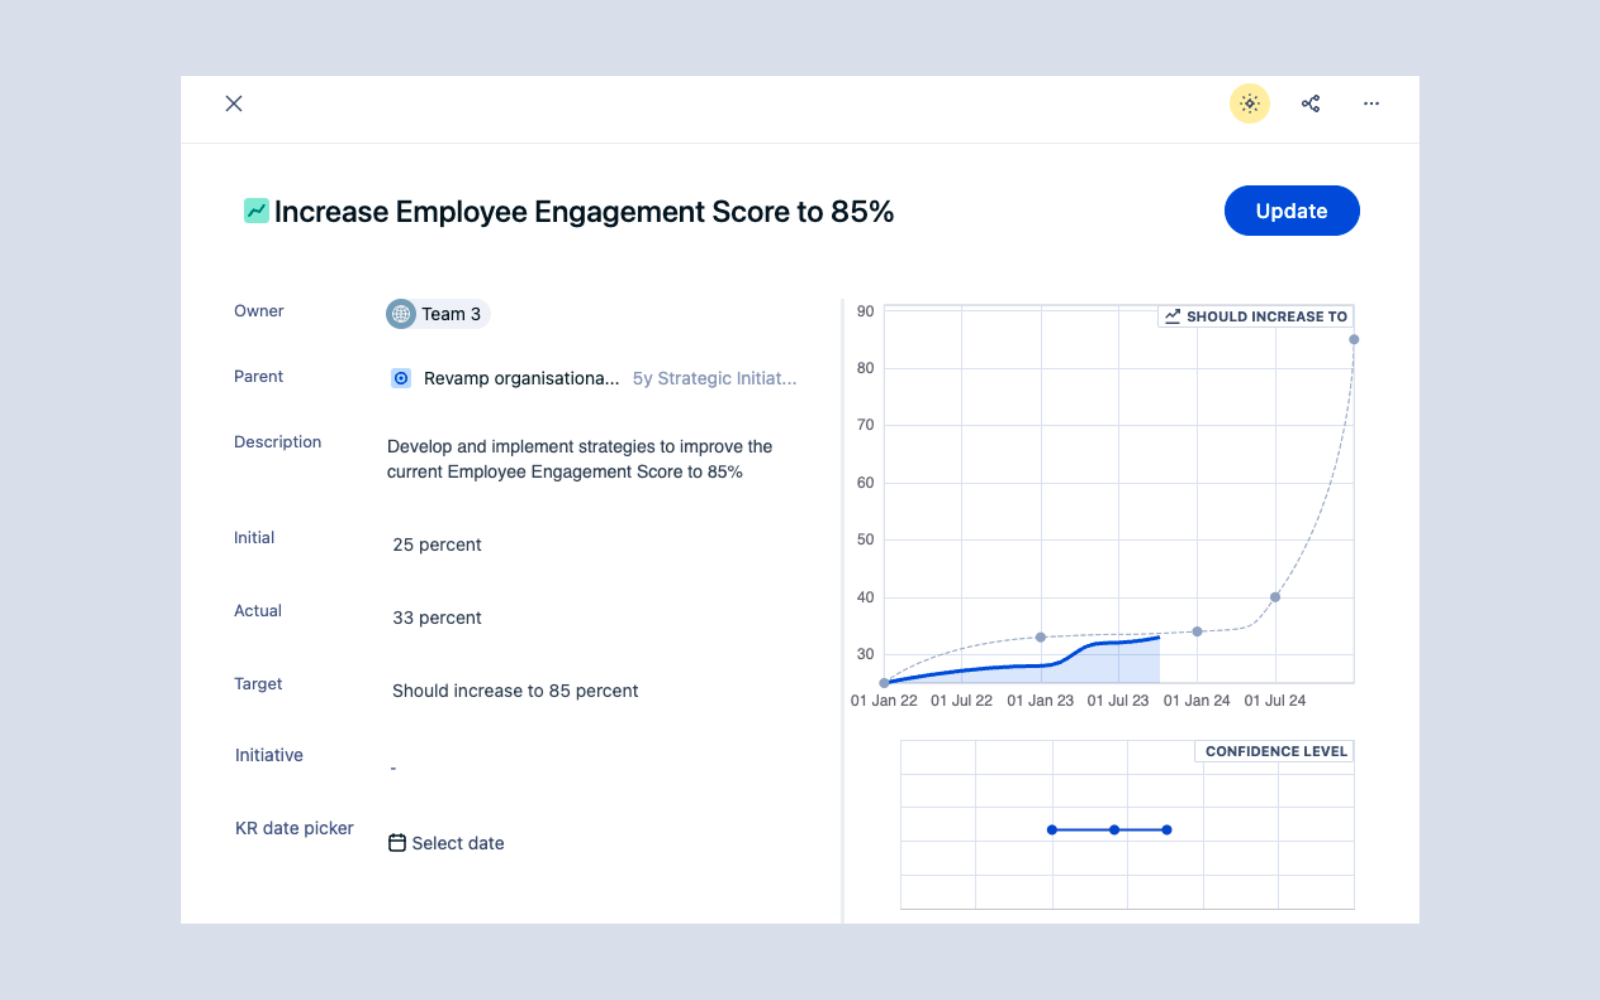Open the 'Select date' picker
The height and width of the screenshot is (1000, 1600).
(x=446, y=843)
